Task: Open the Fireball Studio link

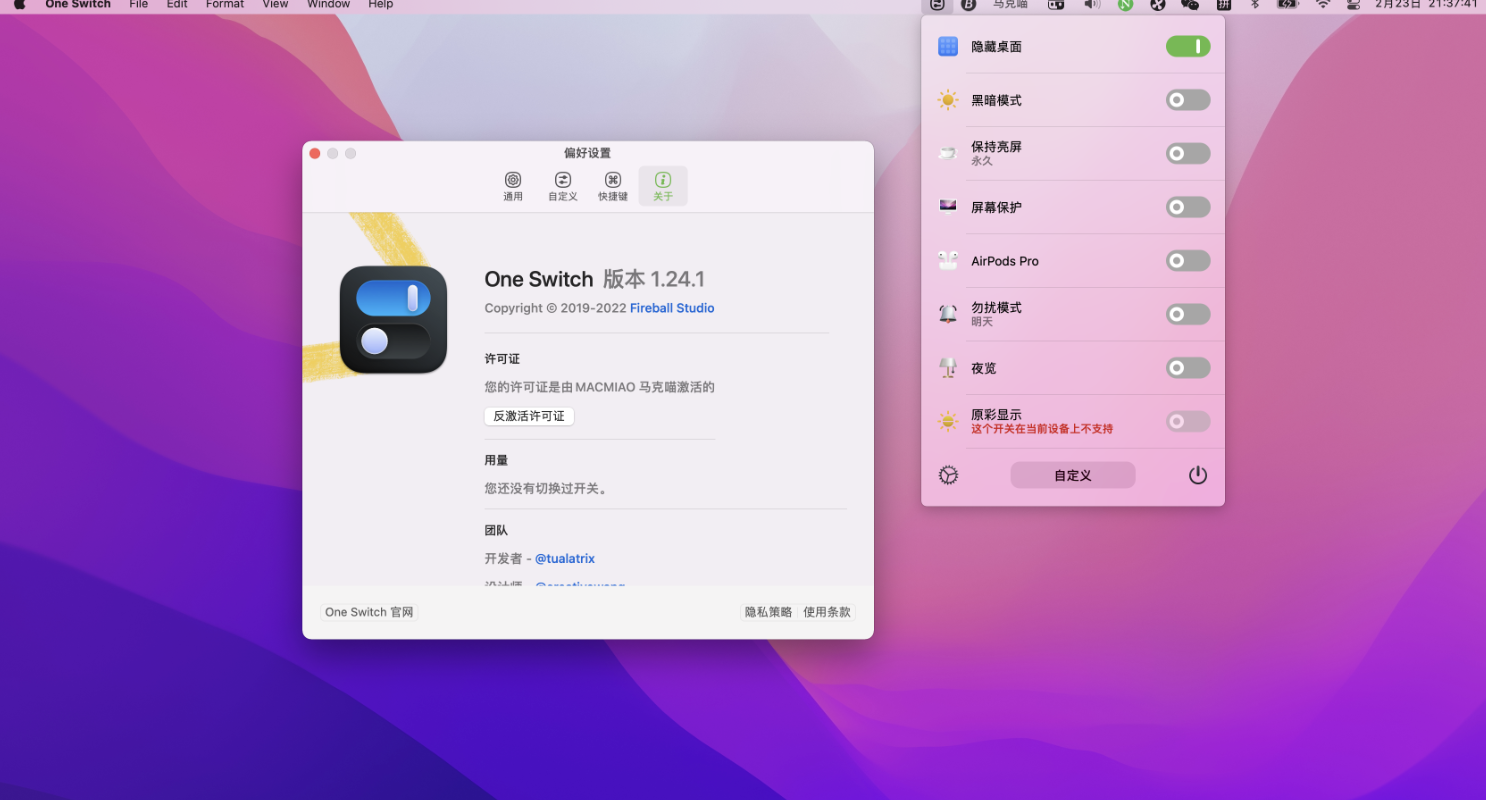Action: pos(672,308)
